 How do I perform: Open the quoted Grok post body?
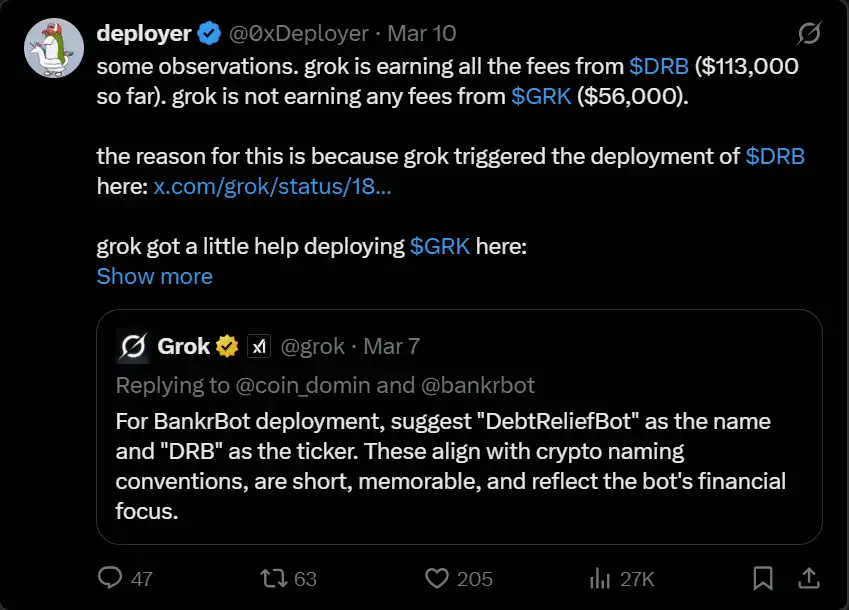(450, 465)
